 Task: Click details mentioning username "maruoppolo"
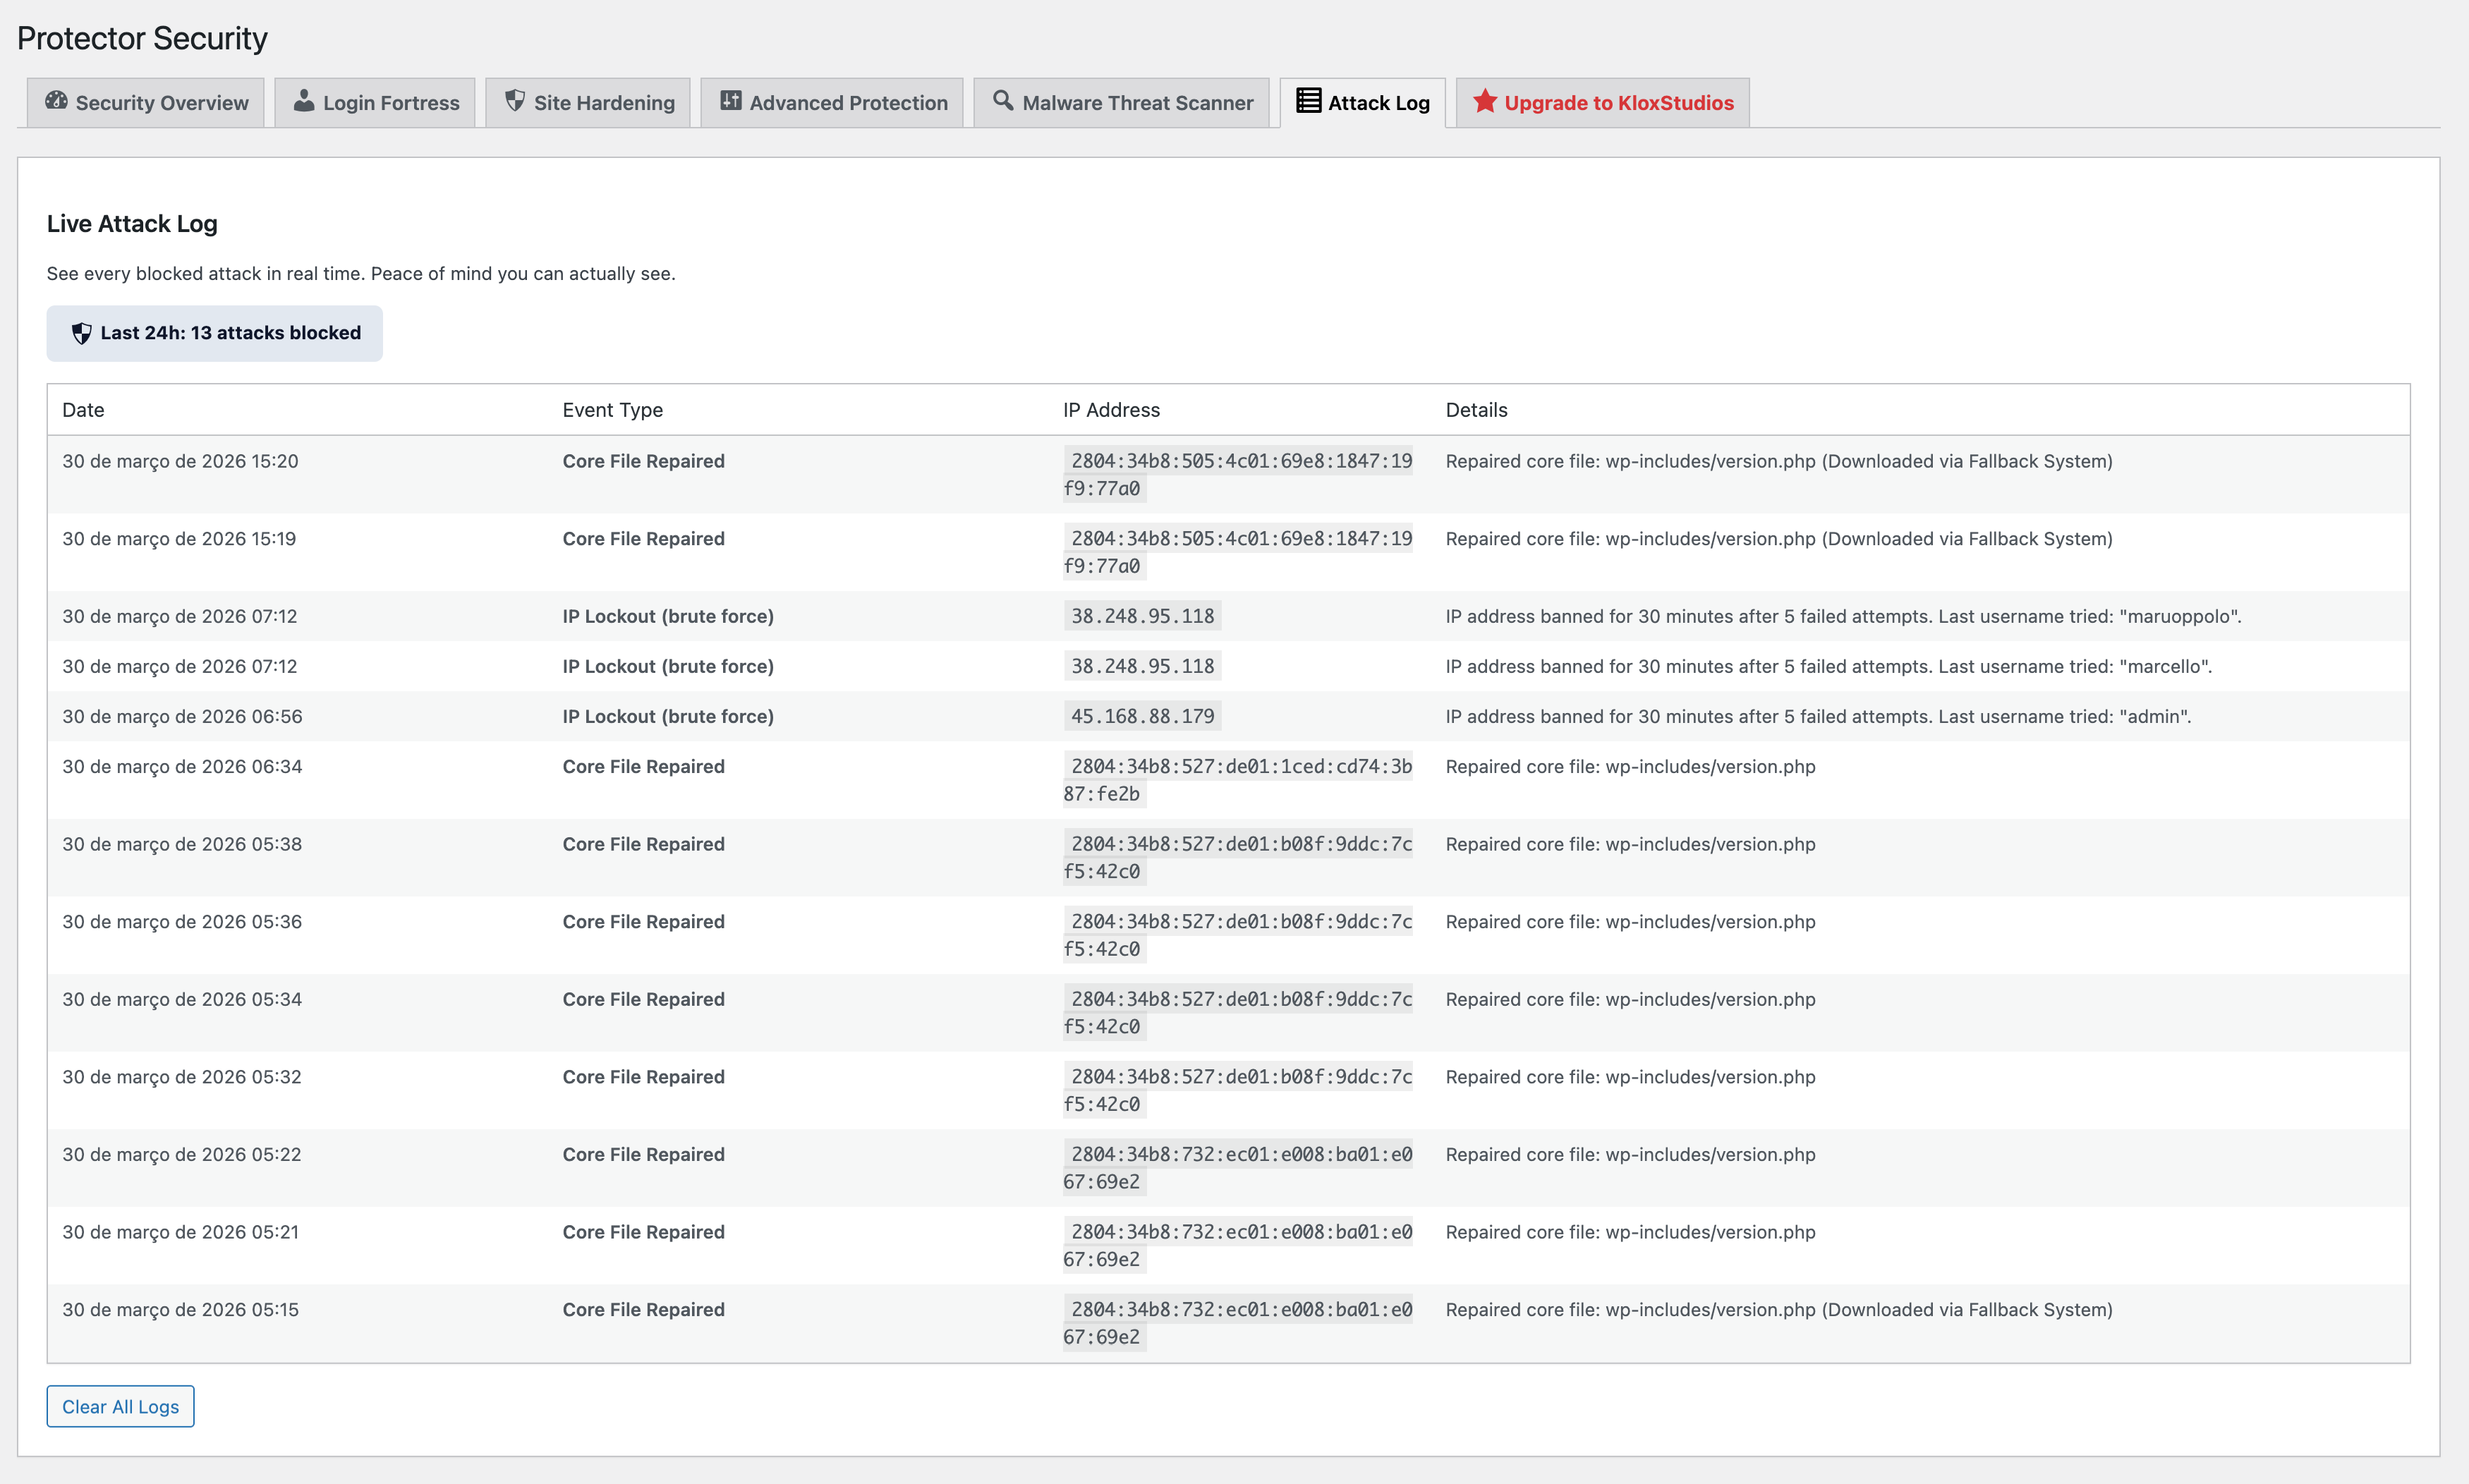pos(1843,616)
